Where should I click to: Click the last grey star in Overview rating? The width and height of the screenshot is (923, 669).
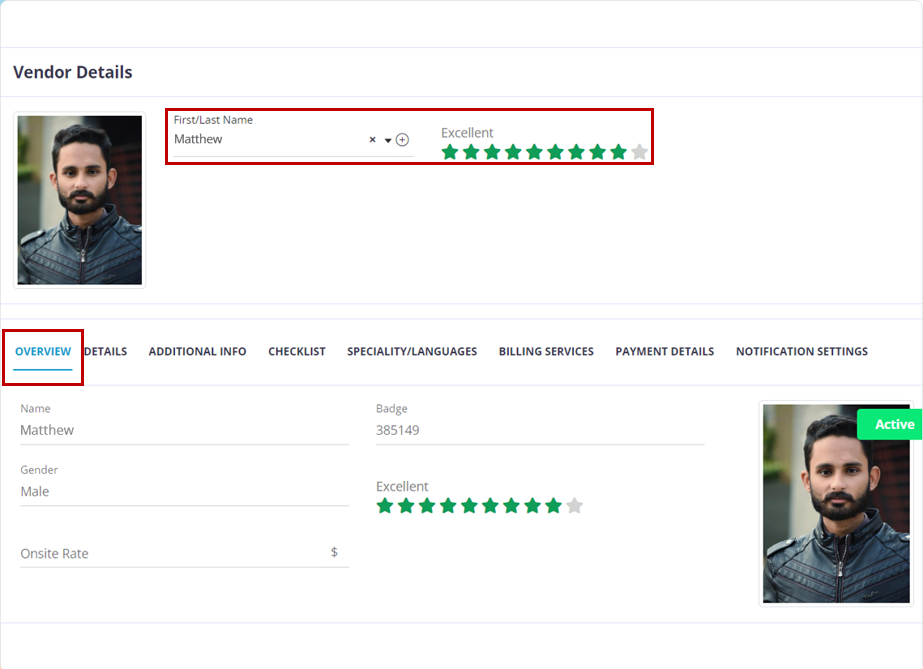click(574, 506)
